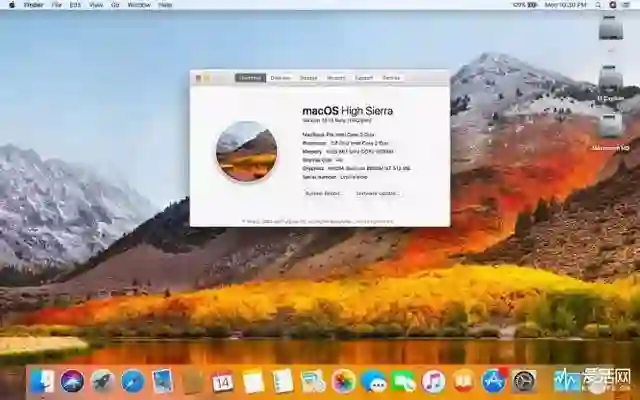The height and width of the screenshot is (400, 640).
Task: Click the High Sierra circular logo image
Action: [x=247, y=151]
